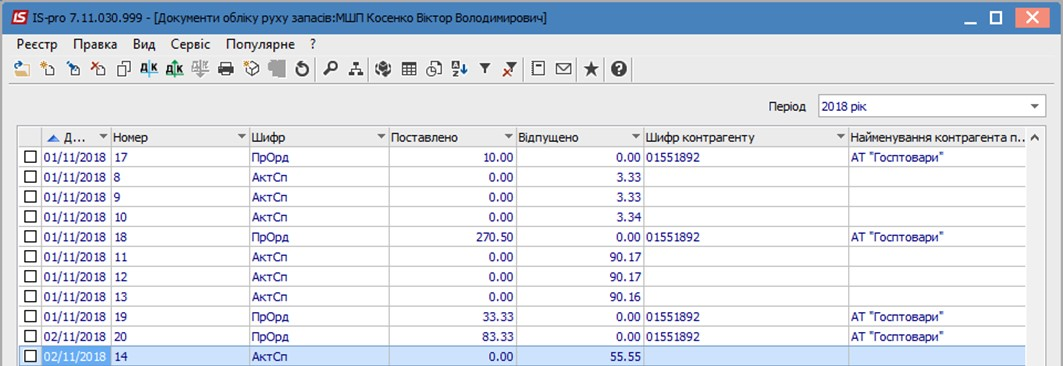Click the scrollbar up arrow of the table

pyautogui.click(x=1034, y=138)
